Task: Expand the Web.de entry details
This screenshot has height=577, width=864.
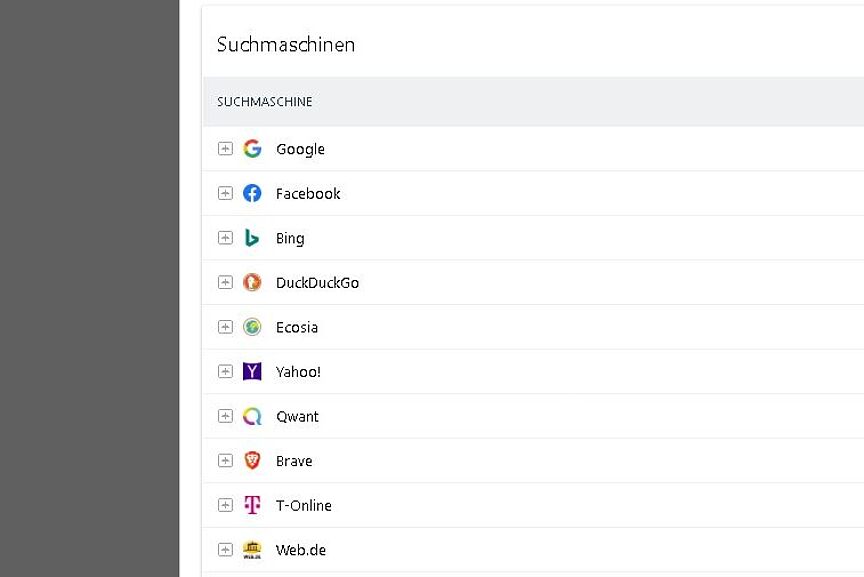Action: pos(226,549)
